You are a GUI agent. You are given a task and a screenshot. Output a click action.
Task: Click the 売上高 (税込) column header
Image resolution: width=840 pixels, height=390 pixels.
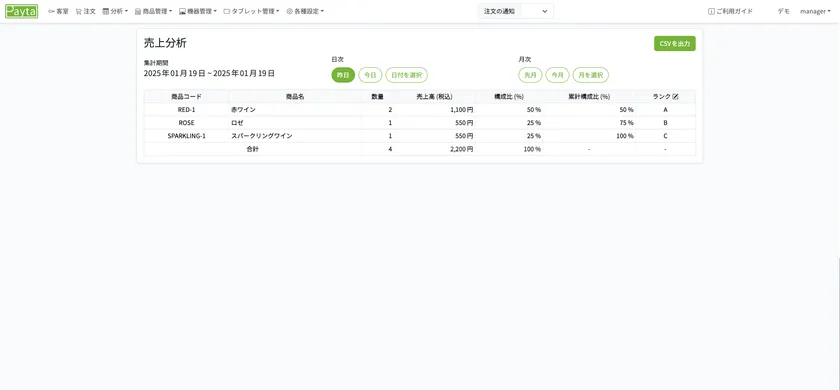click(434, 97)
